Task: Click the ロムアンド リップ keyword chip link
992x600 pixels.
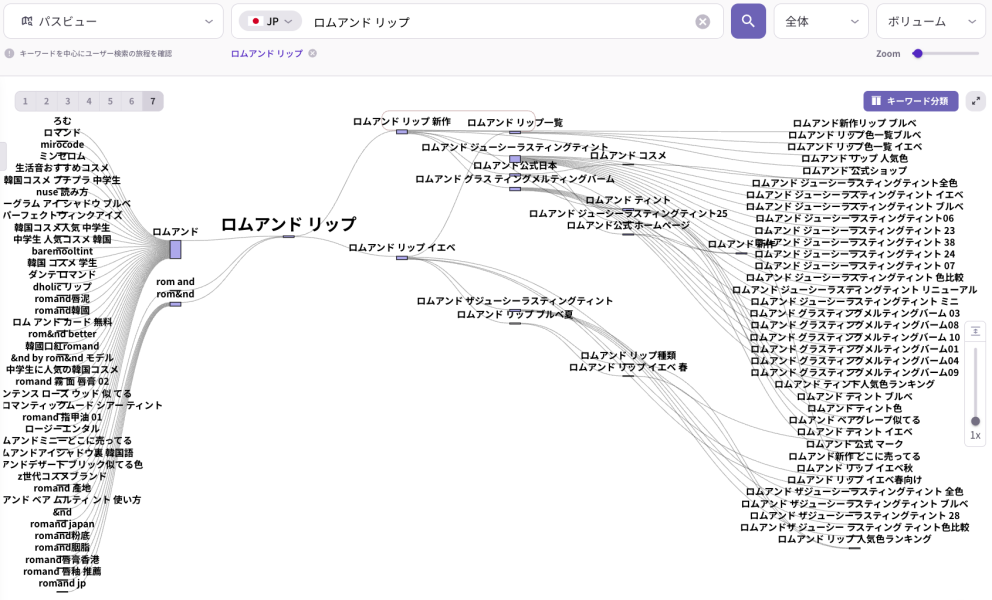Action: (x=266, y=54)
